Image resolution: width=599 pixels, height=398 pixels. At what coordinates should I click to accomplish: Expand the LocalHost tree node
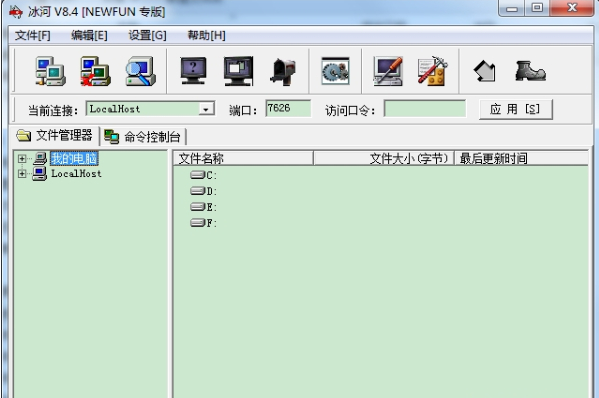[22, 174]
